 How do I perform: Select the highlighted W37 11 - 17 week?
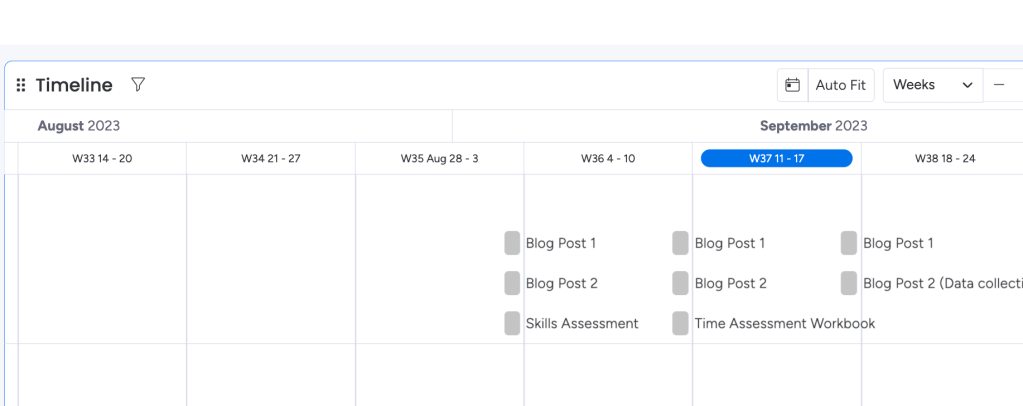click(x=776, y=158)
